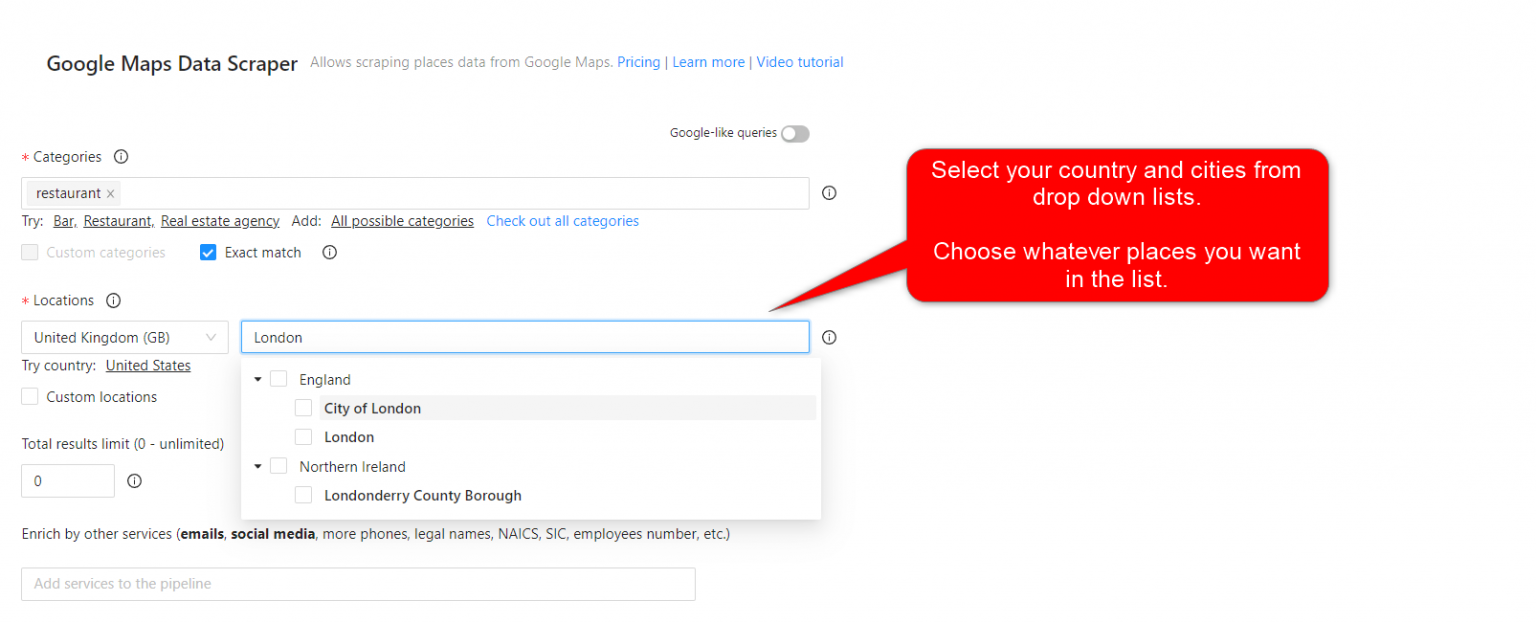Open info tooltip for Exact match
Viewport: 1536px width, 623px height.
coord(329,252)
